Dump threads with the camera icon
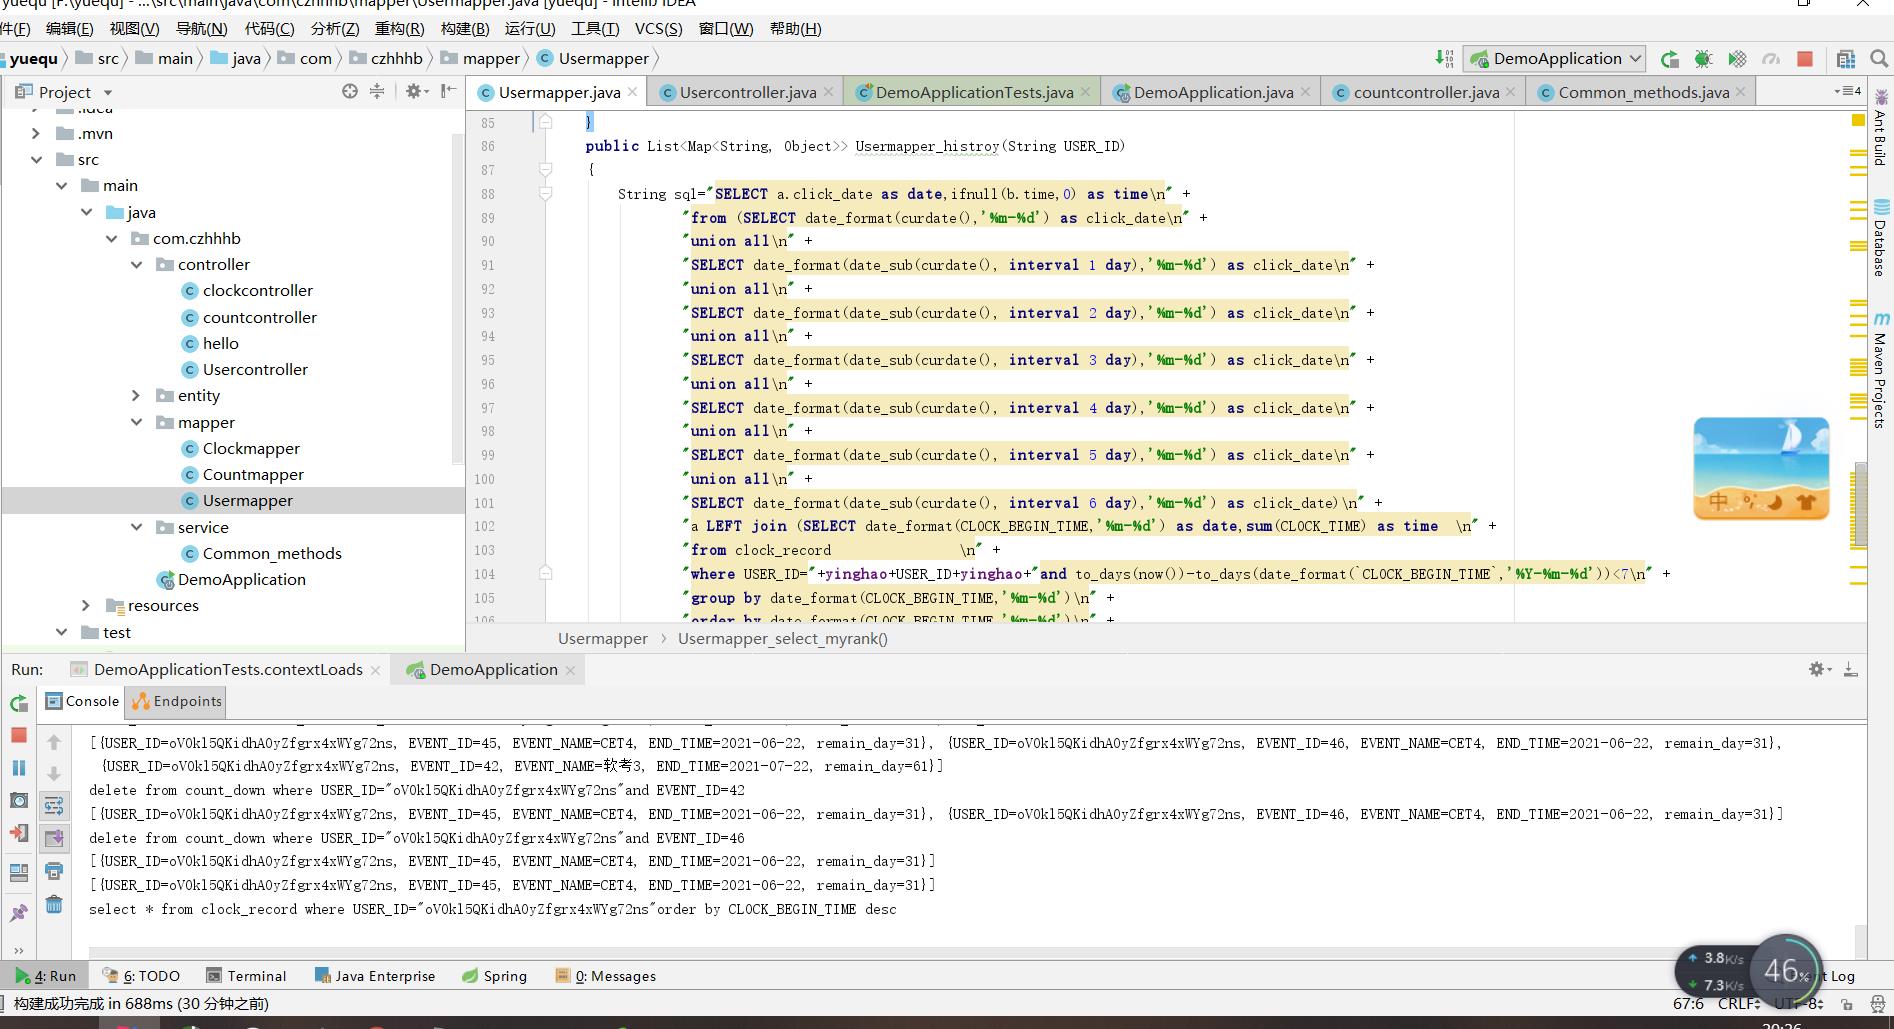Viewport: 1894px width, 1029px height. point(19,800)
